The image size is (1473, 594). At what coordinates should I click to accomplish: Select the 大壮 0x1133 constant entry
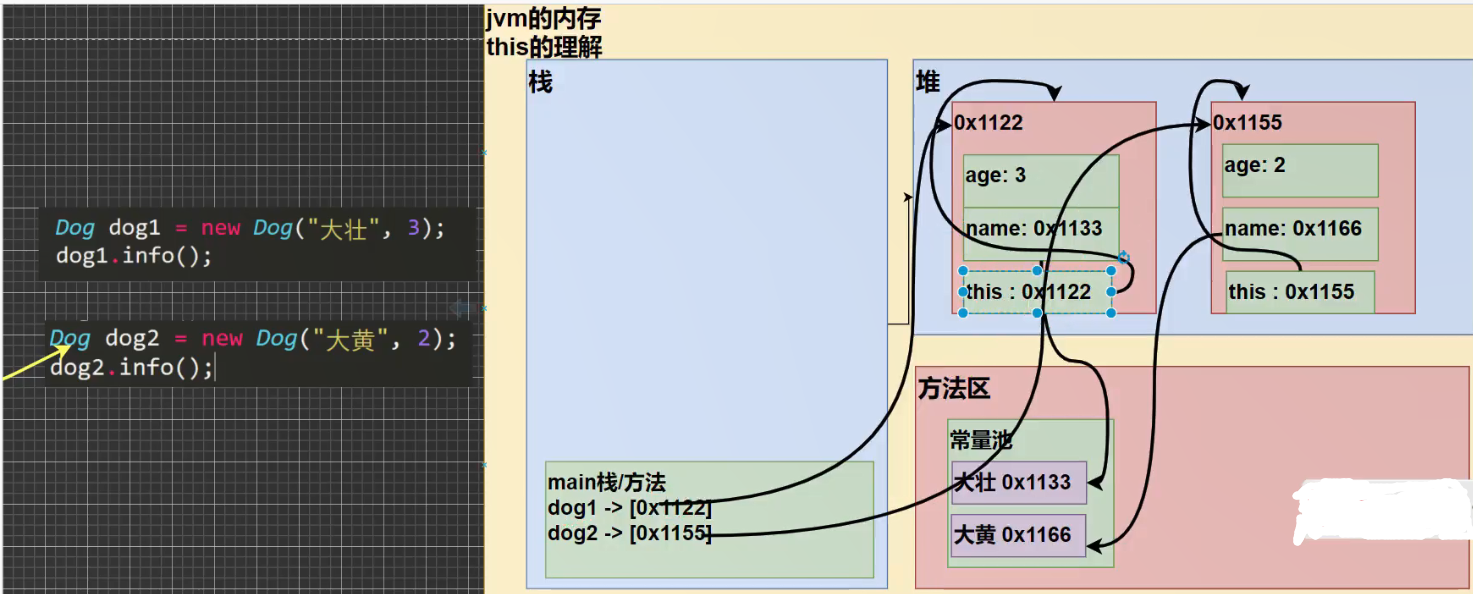pos(1016,484)
